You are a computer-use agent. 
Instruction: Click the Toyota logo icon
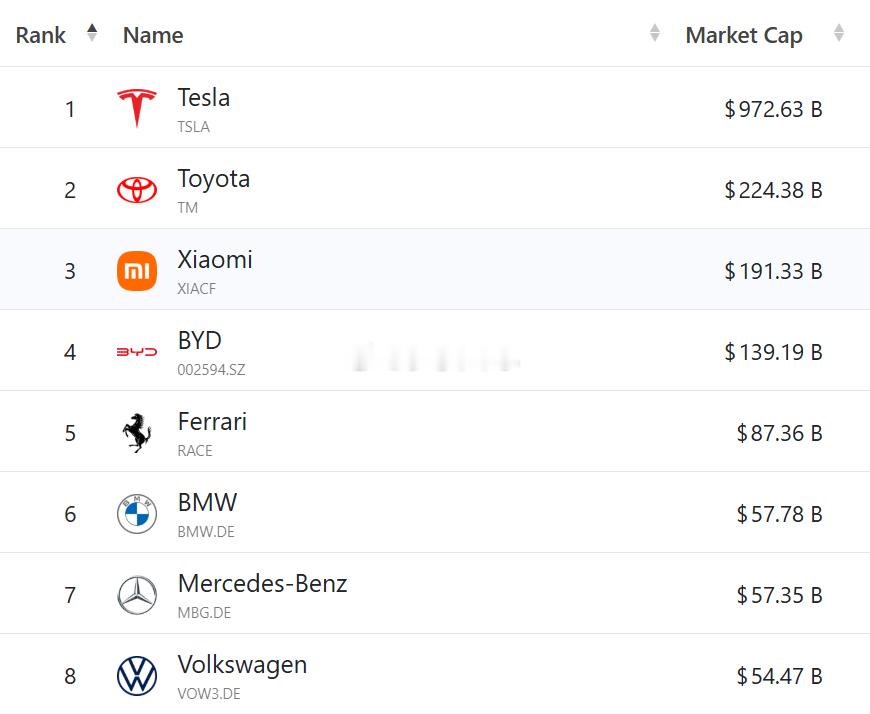[137, 190]
